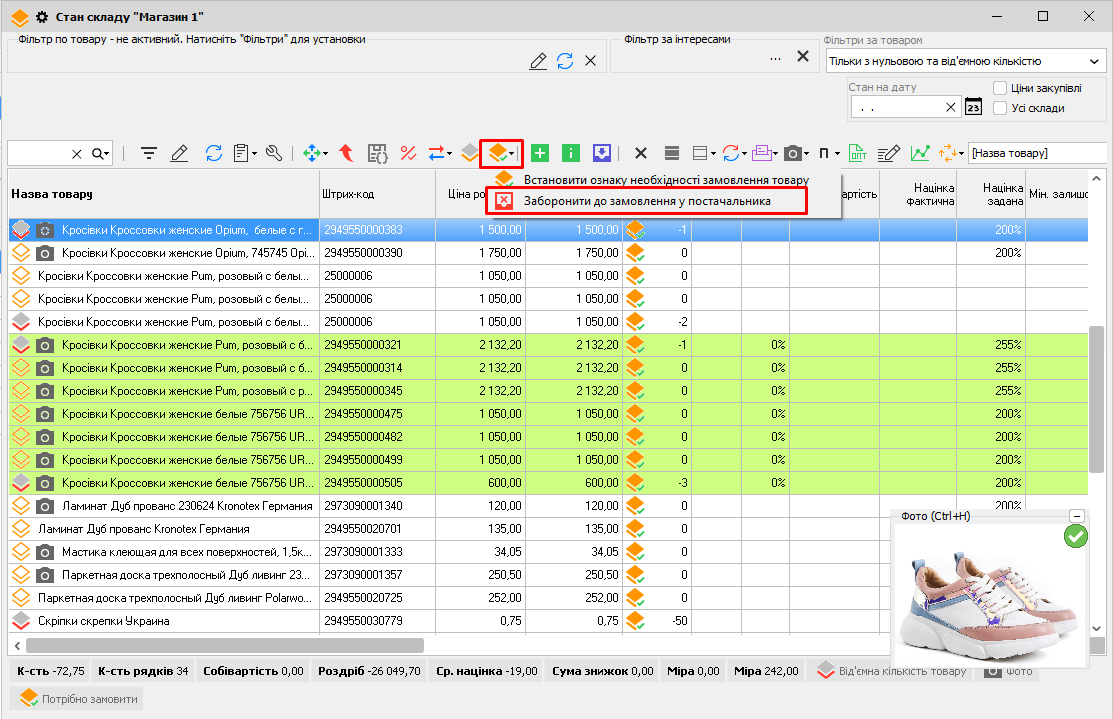Click the green chart graph icon
The width and height of the screenshot is (1113, 719).
click(x=919, y=153)
